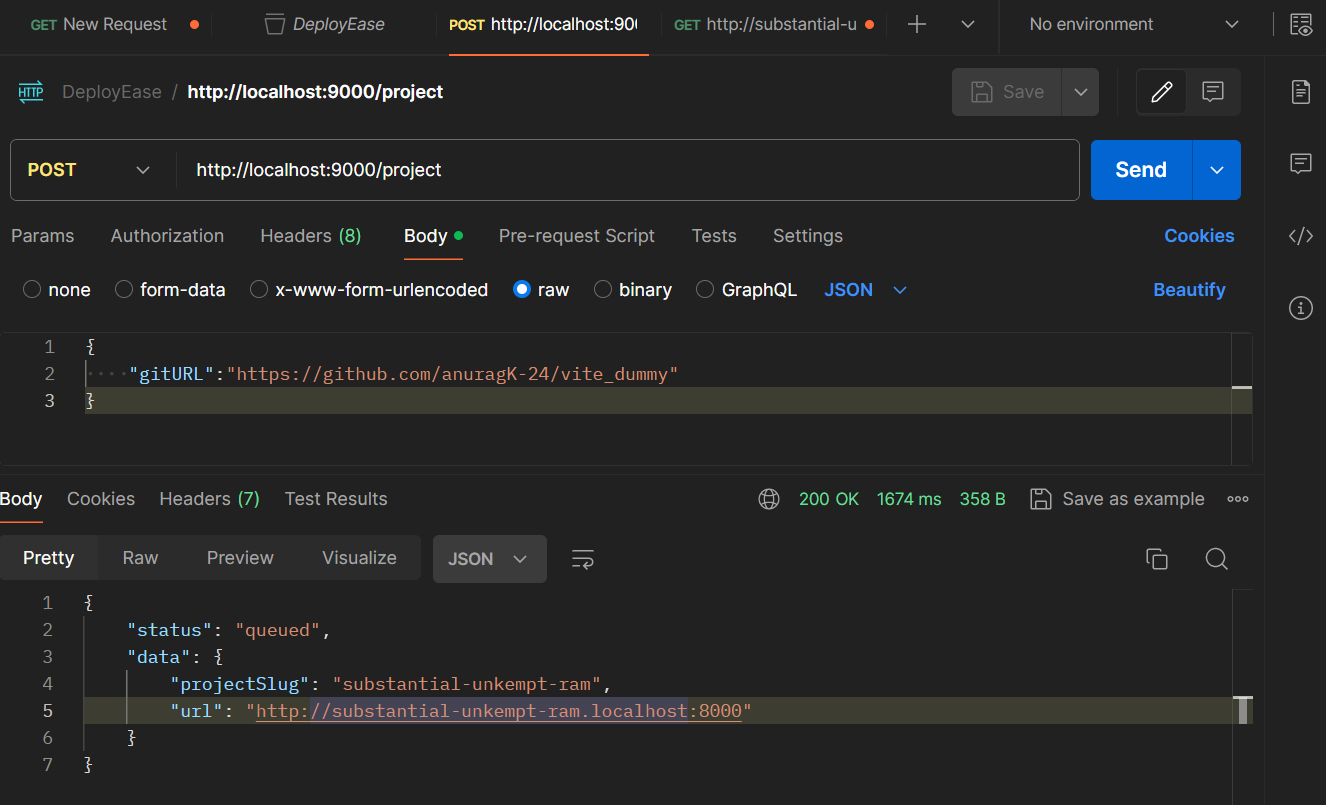Open the comments icon in right sidebar

point(1300,164)
